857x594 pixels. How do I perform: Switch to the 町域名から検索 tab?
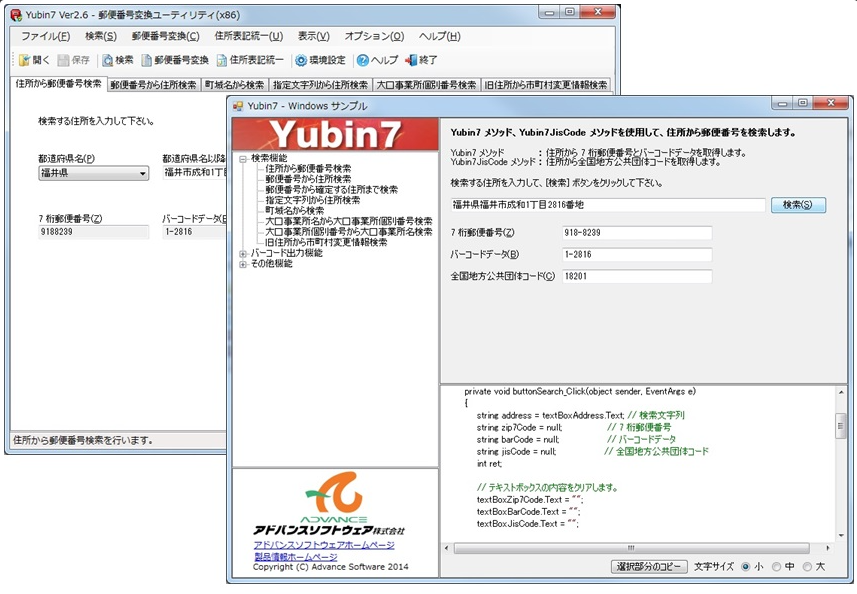235,85
